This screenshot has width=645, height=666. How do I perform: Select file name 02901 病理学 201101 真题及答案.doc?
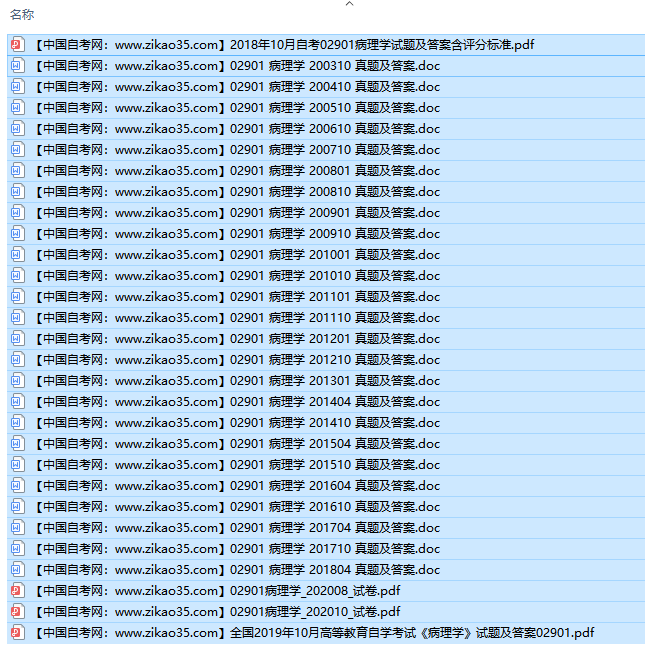click(x=335, y=297)
